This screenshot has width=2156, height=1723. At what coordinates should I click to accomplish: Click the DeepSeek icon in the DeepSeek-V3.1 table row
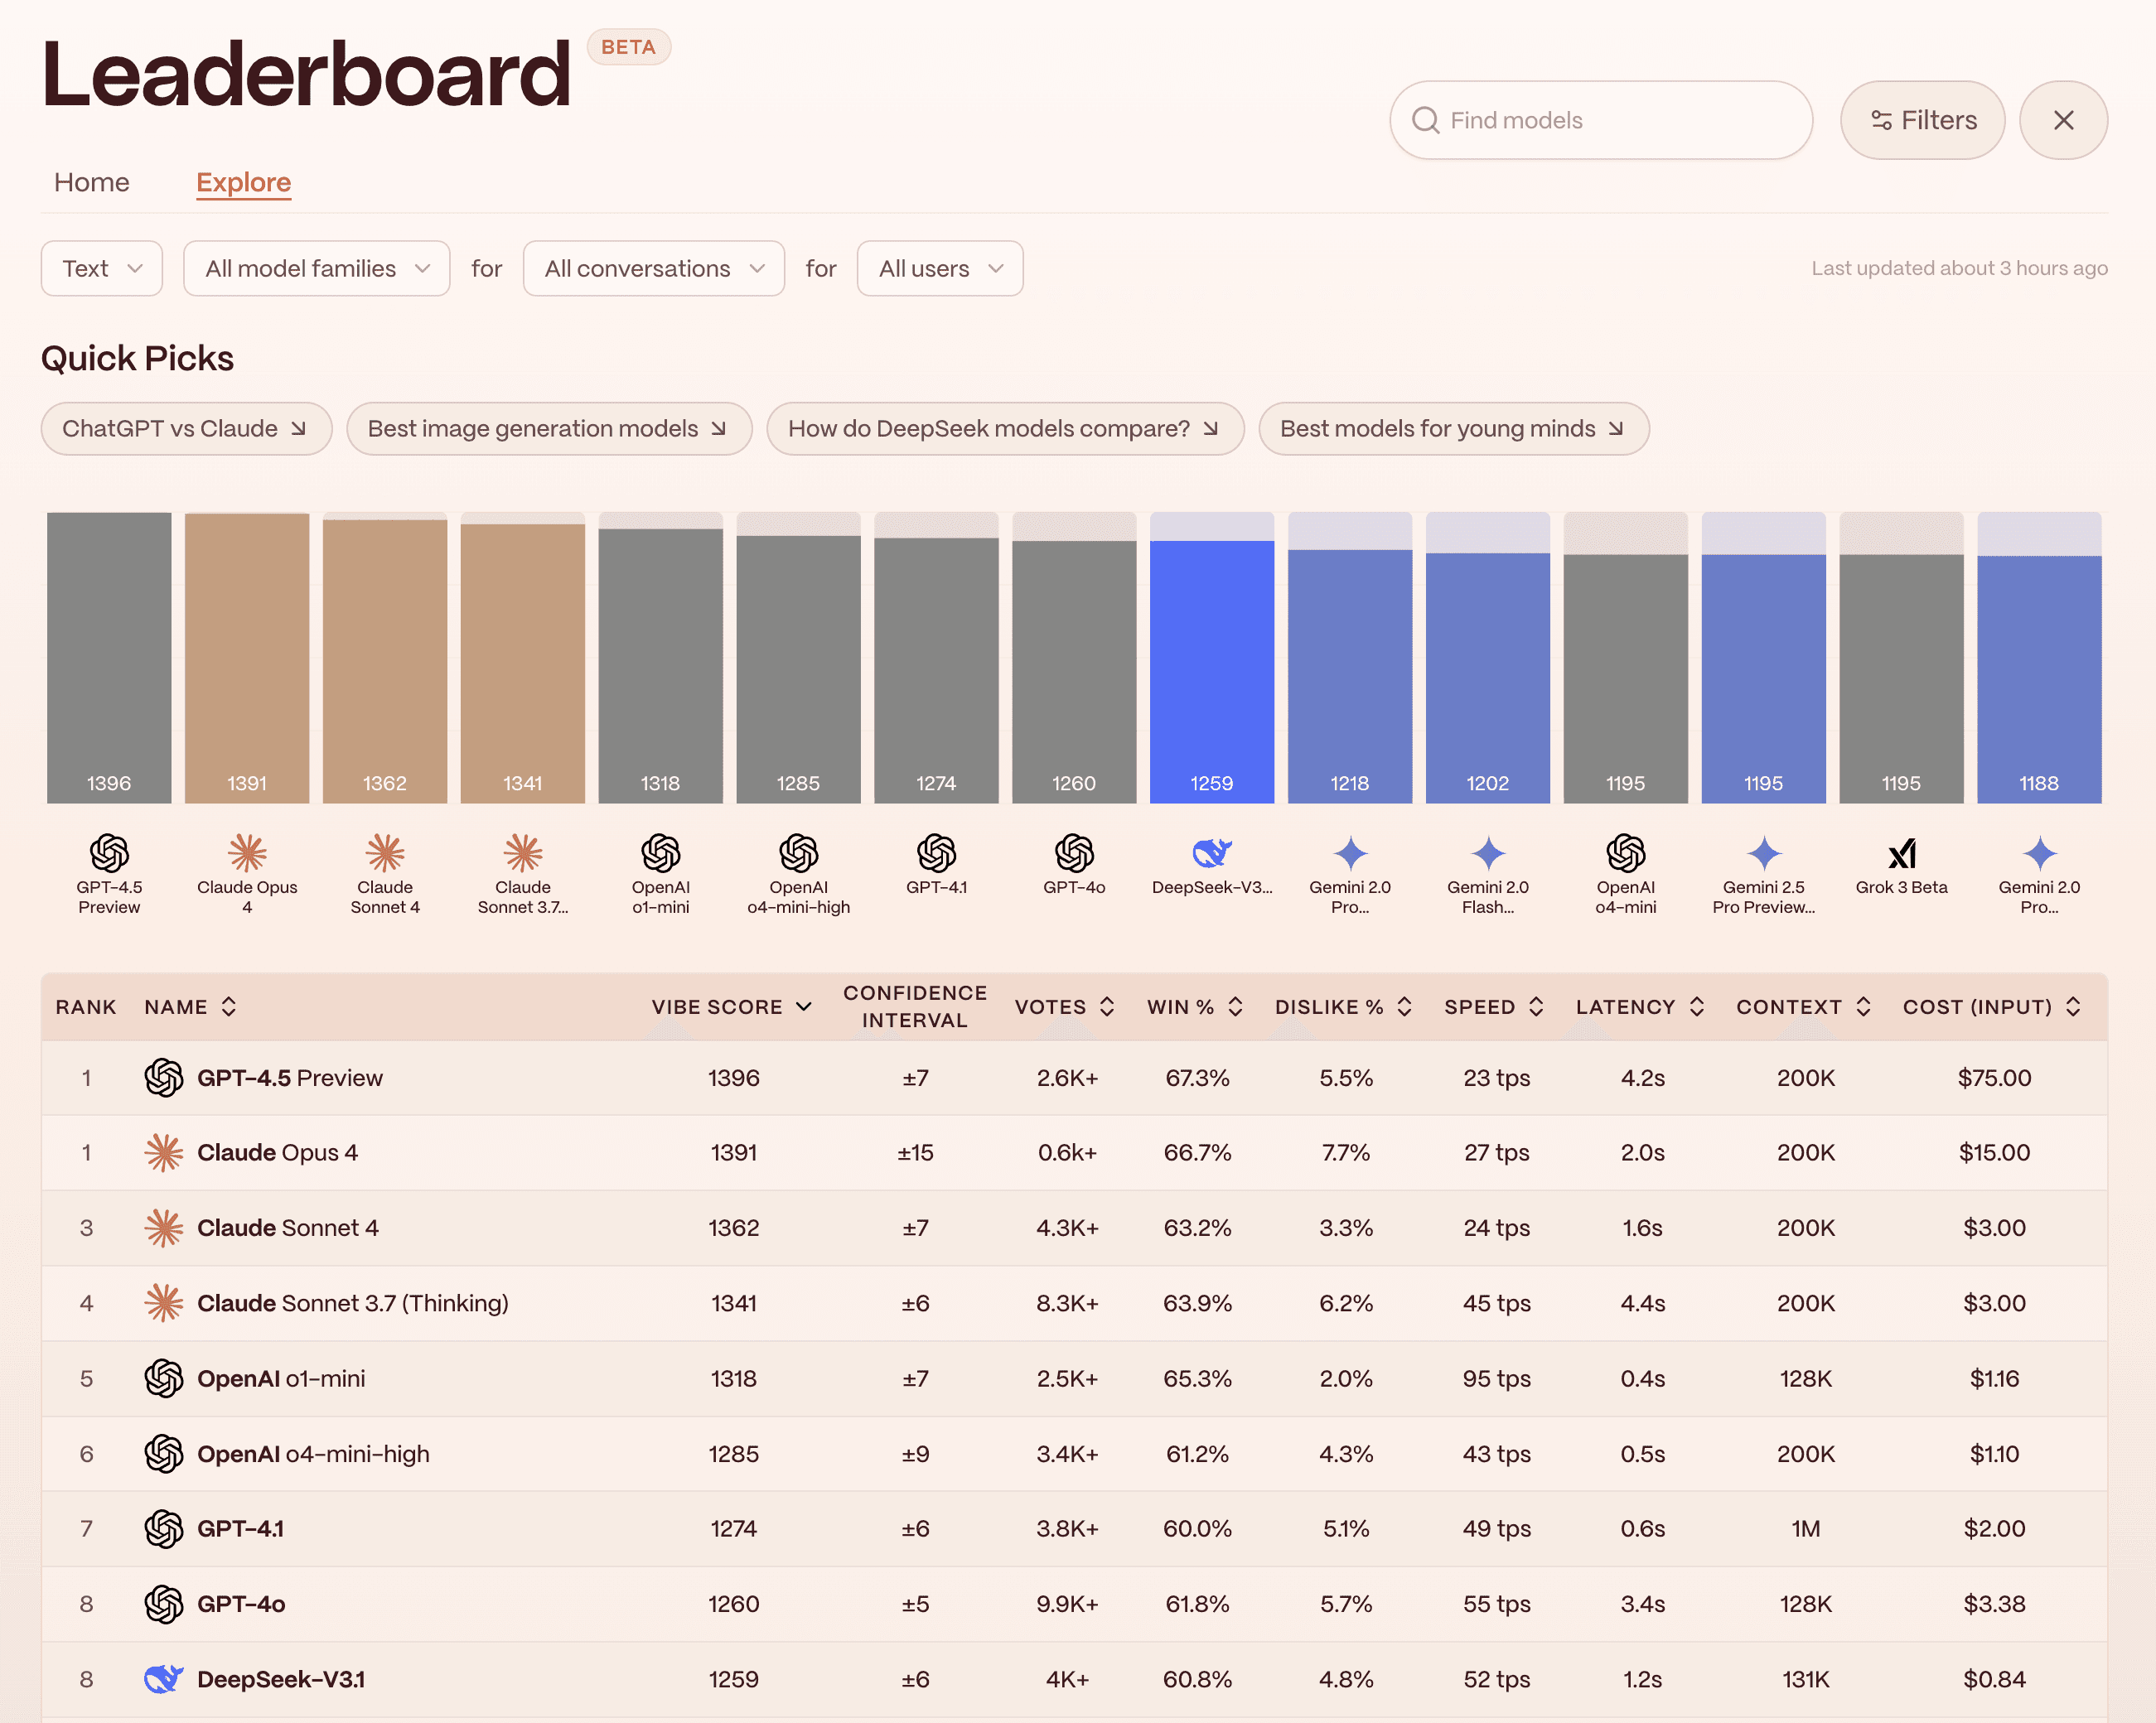163,1679
